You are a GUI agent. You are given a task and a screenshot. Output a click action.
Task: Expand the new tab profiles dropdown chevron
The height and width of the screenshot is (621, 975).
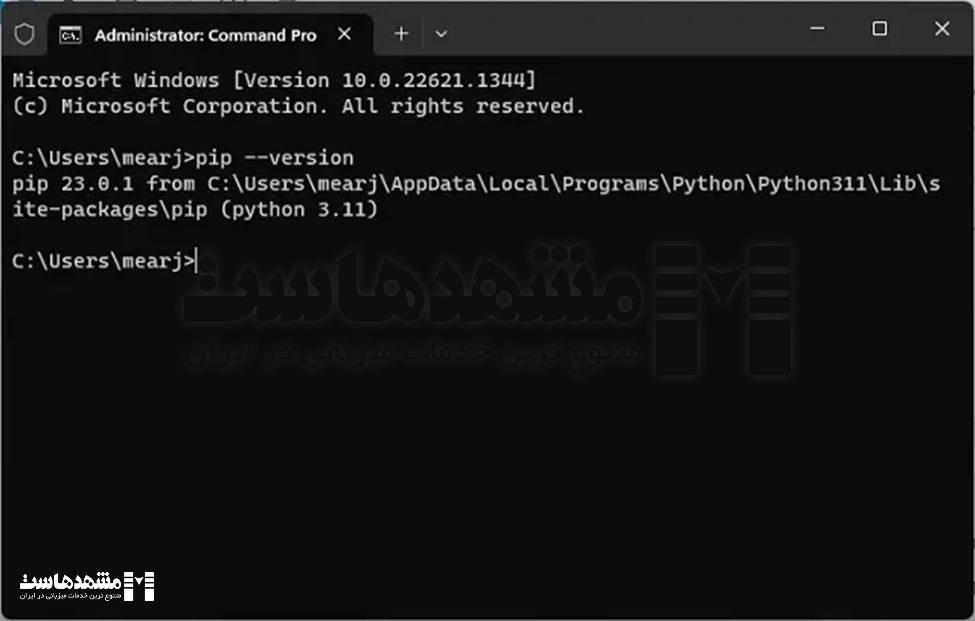441,34
